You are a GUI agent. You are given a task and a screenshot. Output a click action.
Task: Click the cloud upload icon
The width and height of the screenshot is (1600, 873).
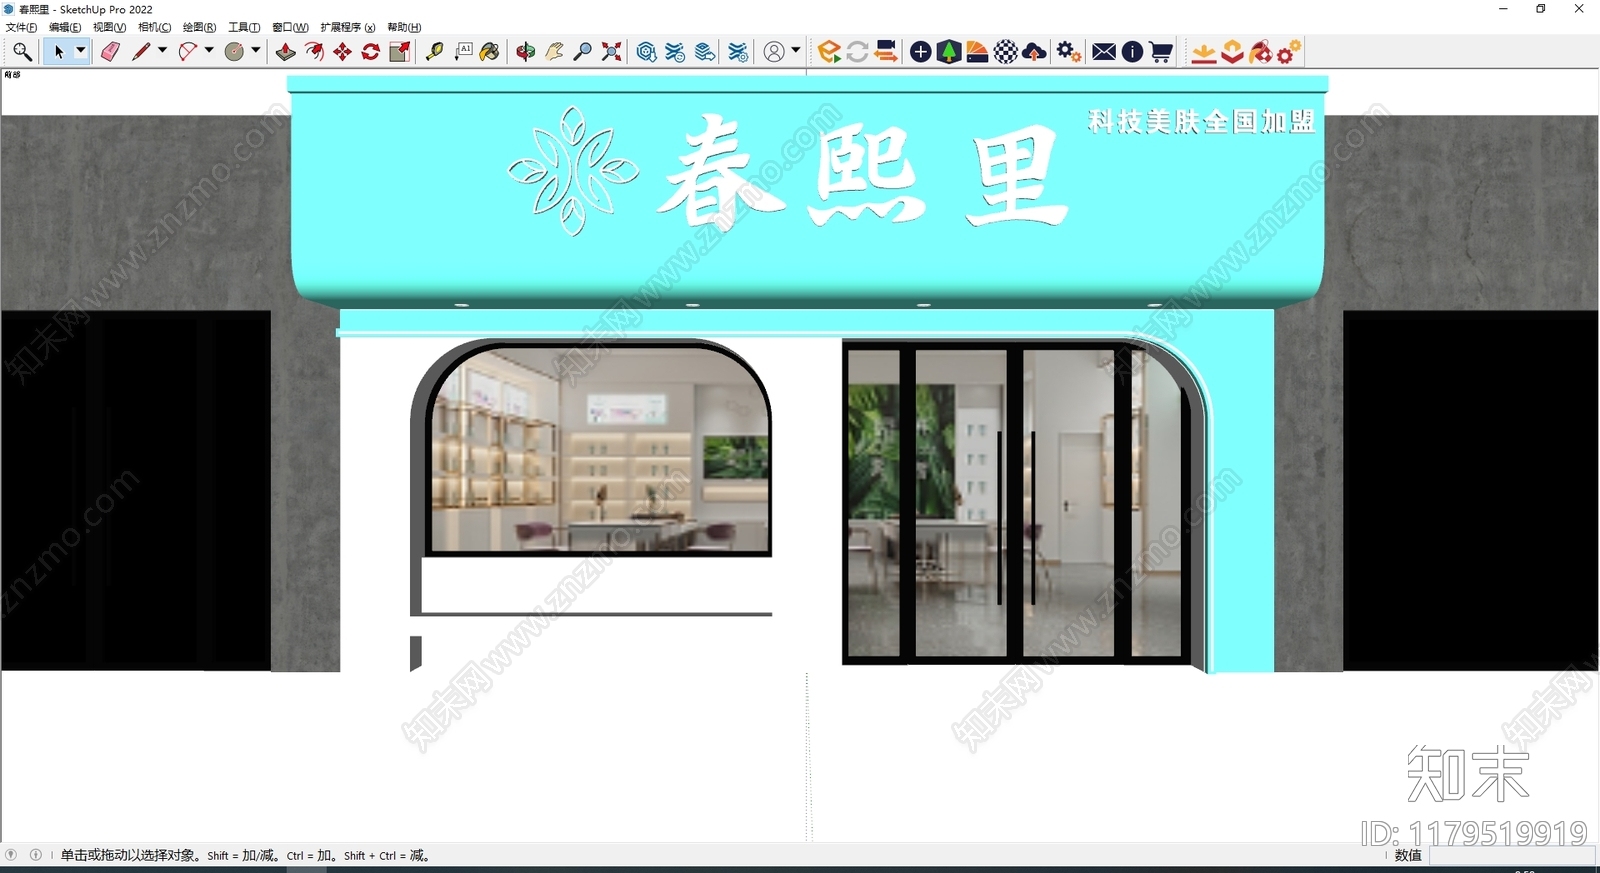pyautogui.click(x=1035, y=52)
